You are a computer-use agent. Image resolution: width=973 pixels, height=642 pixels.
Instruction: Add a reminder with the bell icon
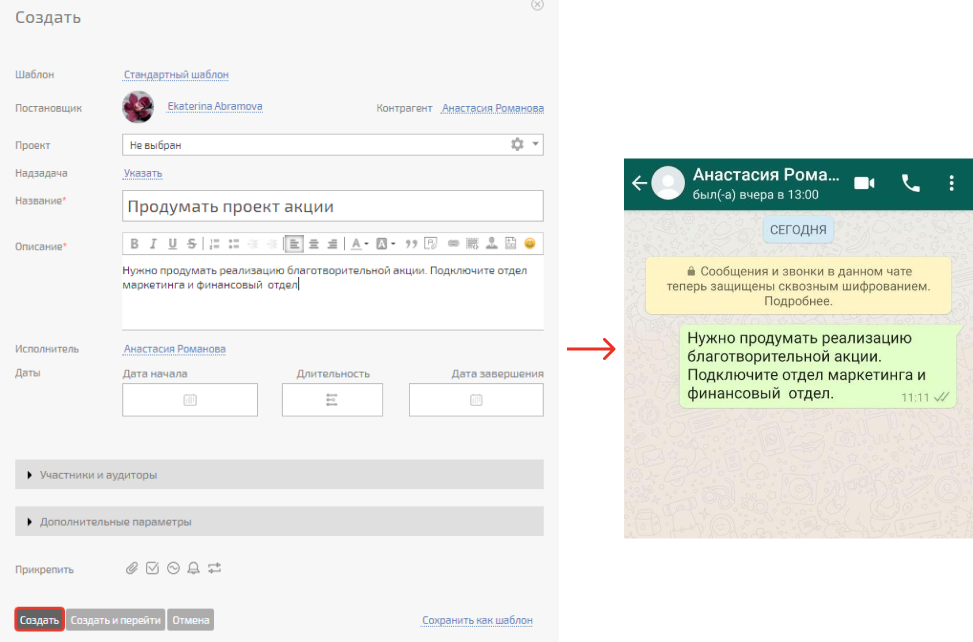[194, 568]
